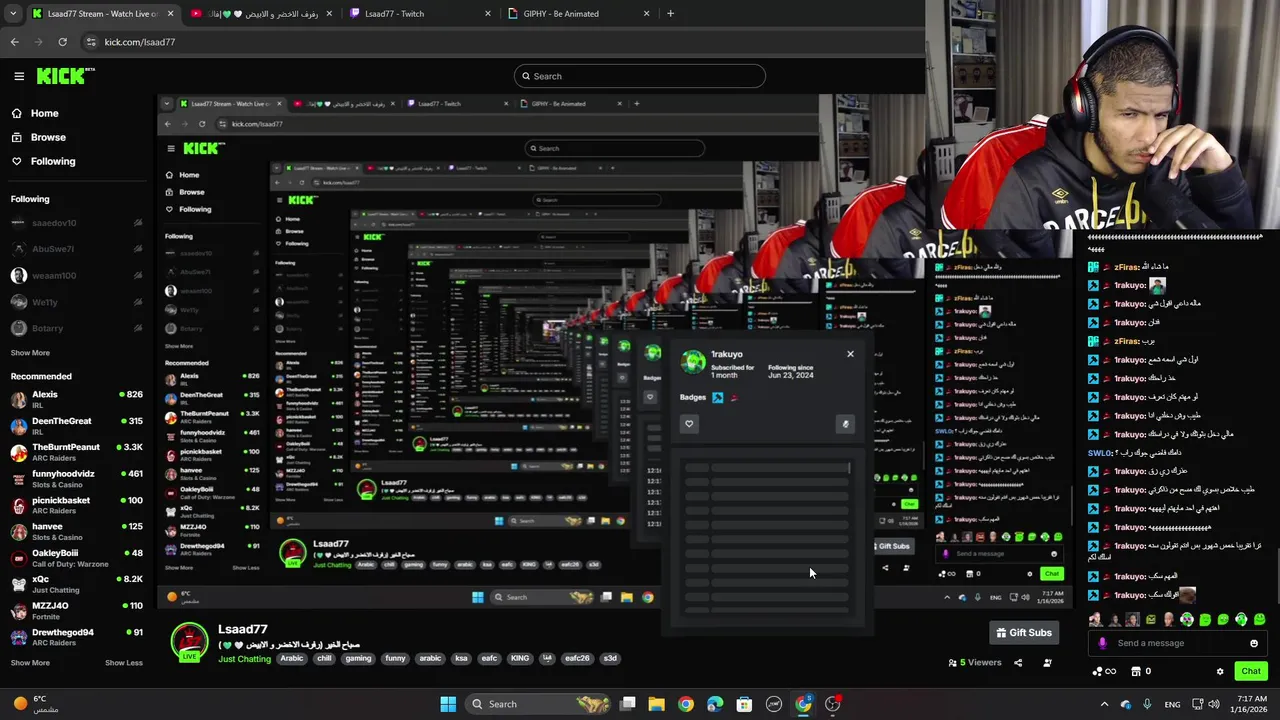Open a new tab with the outer plus button

click(670, 14)
